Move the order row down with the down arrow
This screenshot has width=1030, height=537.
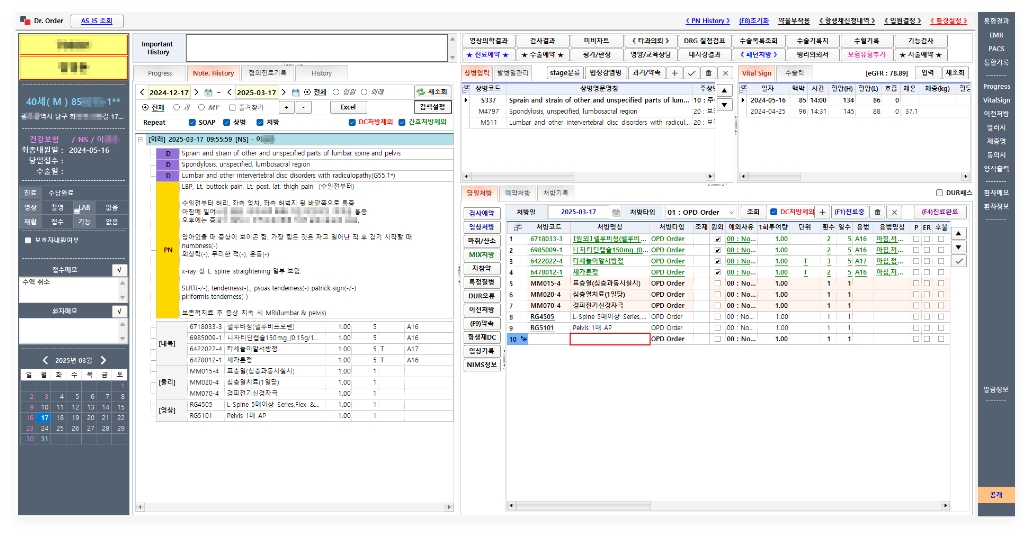click(960, 246)
